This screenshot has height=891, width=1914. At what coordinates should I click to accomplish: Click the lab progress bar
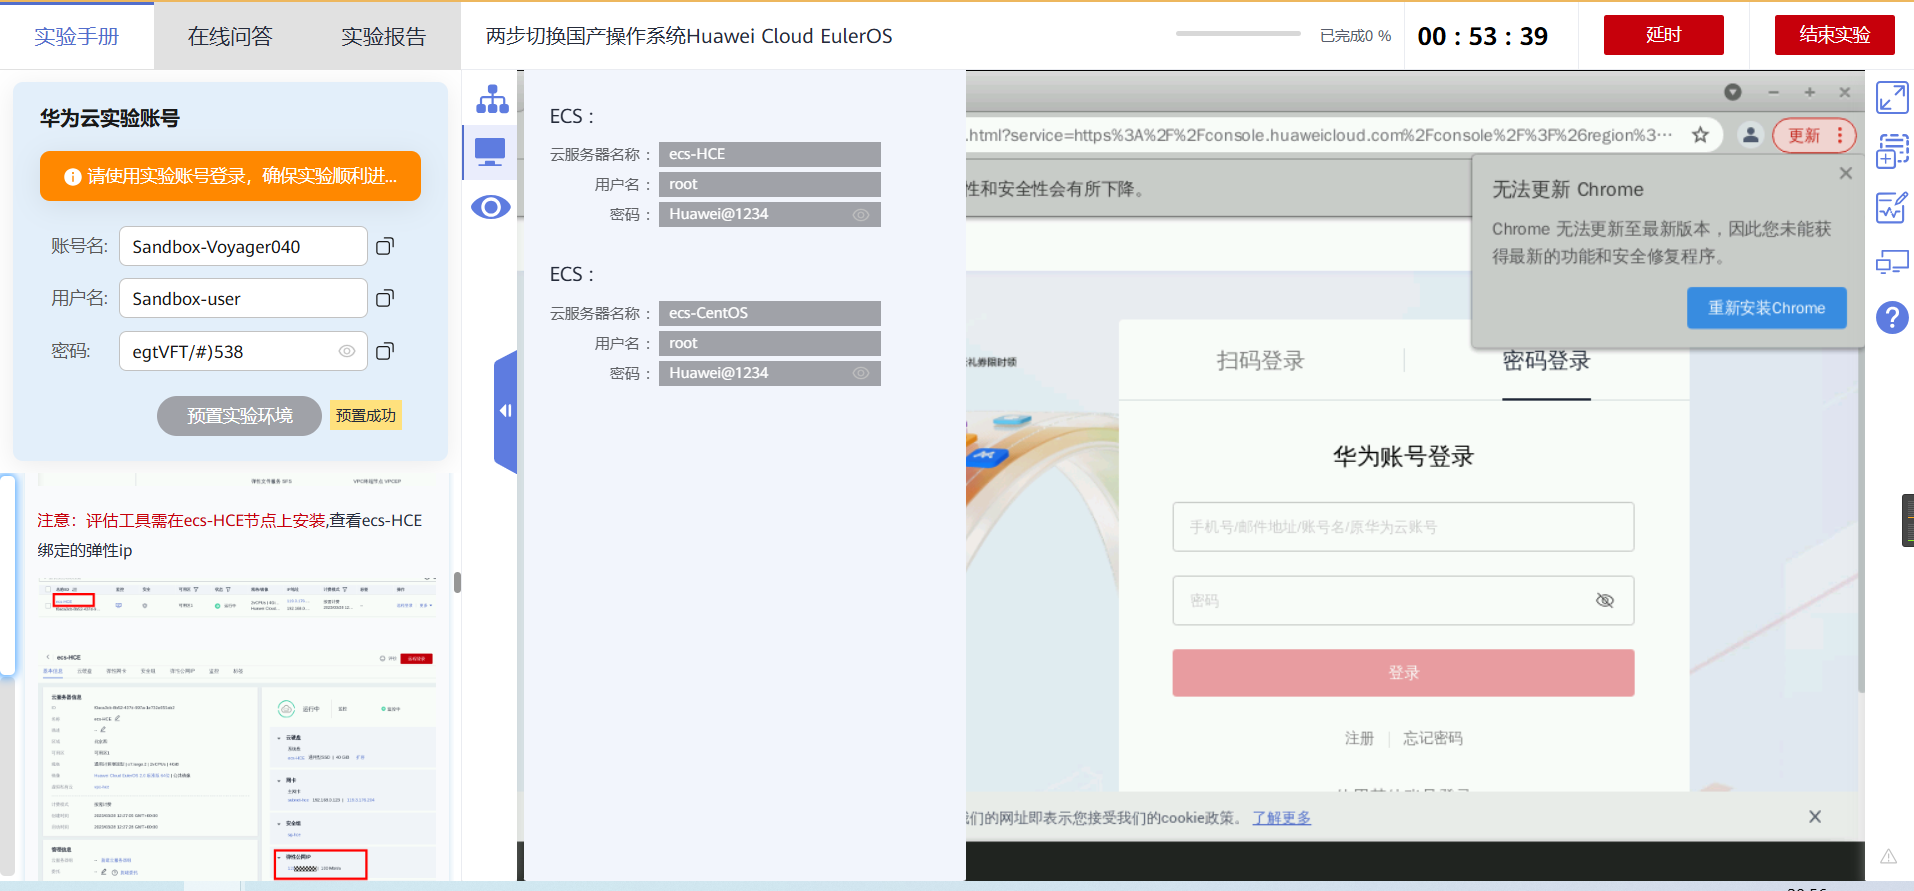pos(1238,34)
